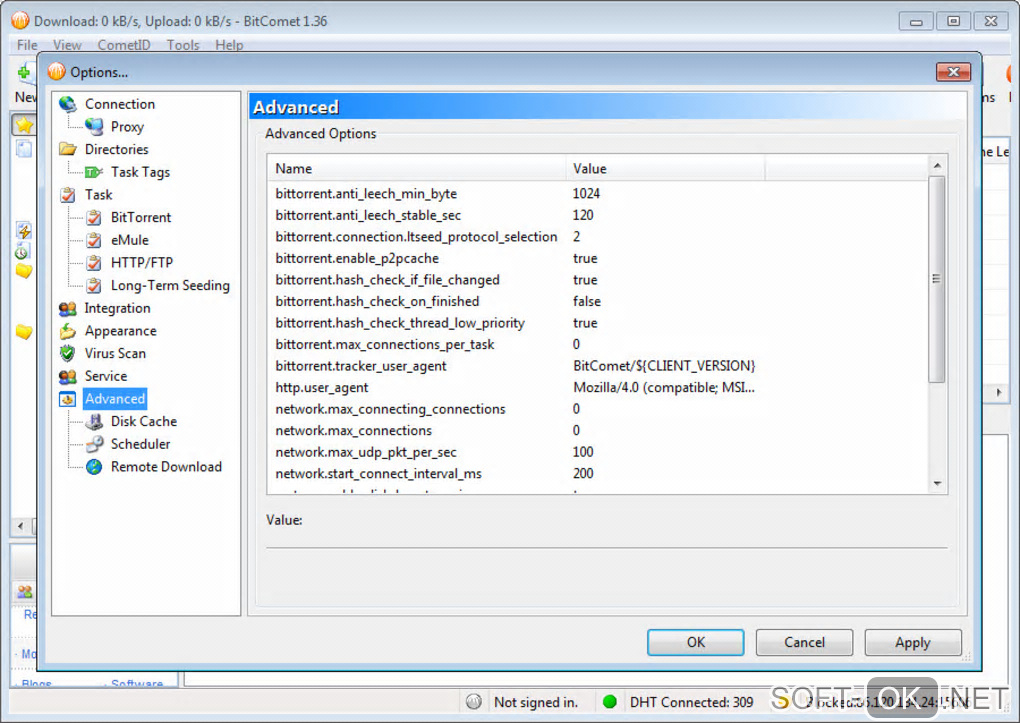Click the Apply button
The width and height of the screenshot is (1020, 723).
[x=913, y=642]
